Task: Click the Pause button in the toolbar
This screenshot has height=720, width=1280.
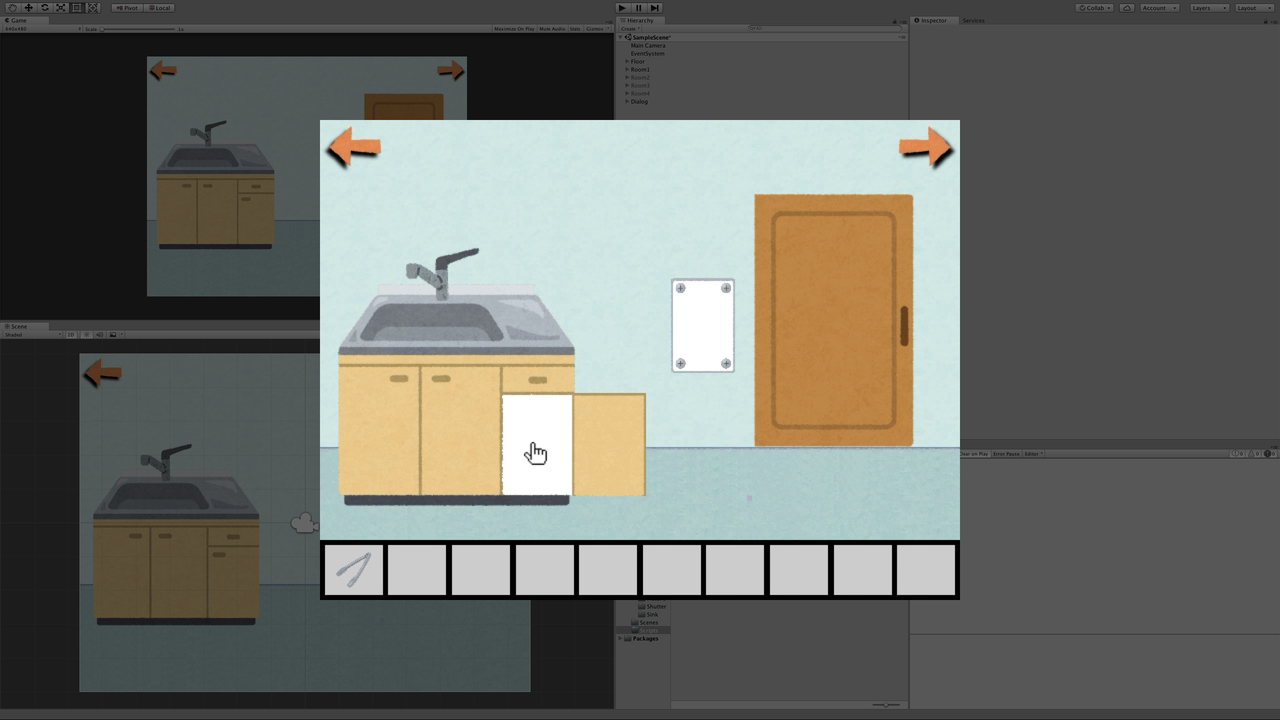Action: (x=639, y=8)
